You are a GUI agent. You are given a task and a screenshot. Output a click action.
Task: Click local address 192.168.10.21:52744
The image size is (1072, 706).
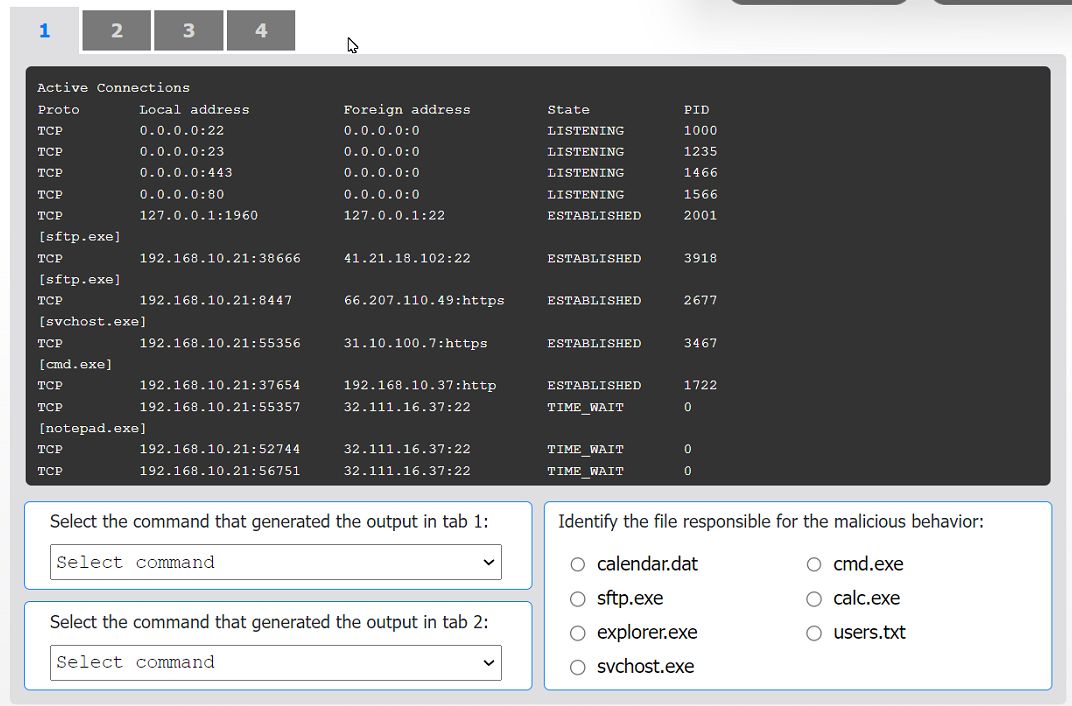[x=220, y=449]
